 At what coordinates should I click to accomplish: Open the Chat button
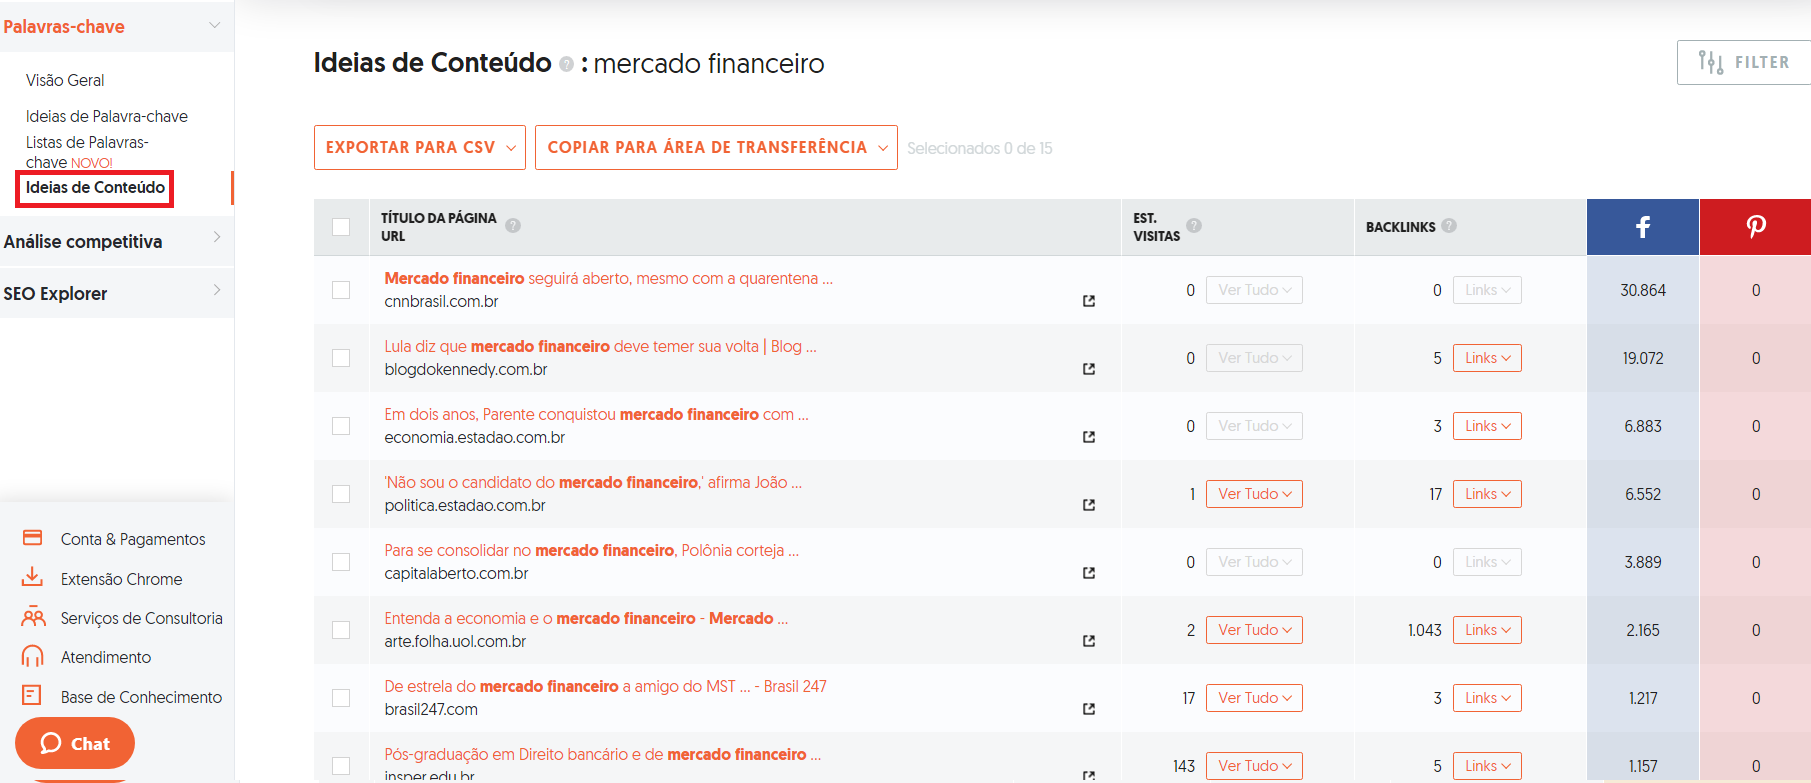[75, 743]
